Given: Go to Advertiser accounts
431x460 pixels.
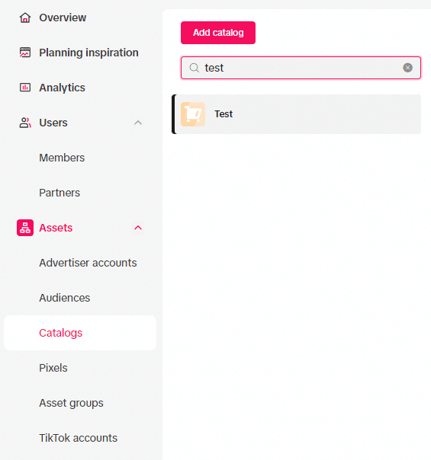Looking at the screenshot, I should [x=88, y=263].
